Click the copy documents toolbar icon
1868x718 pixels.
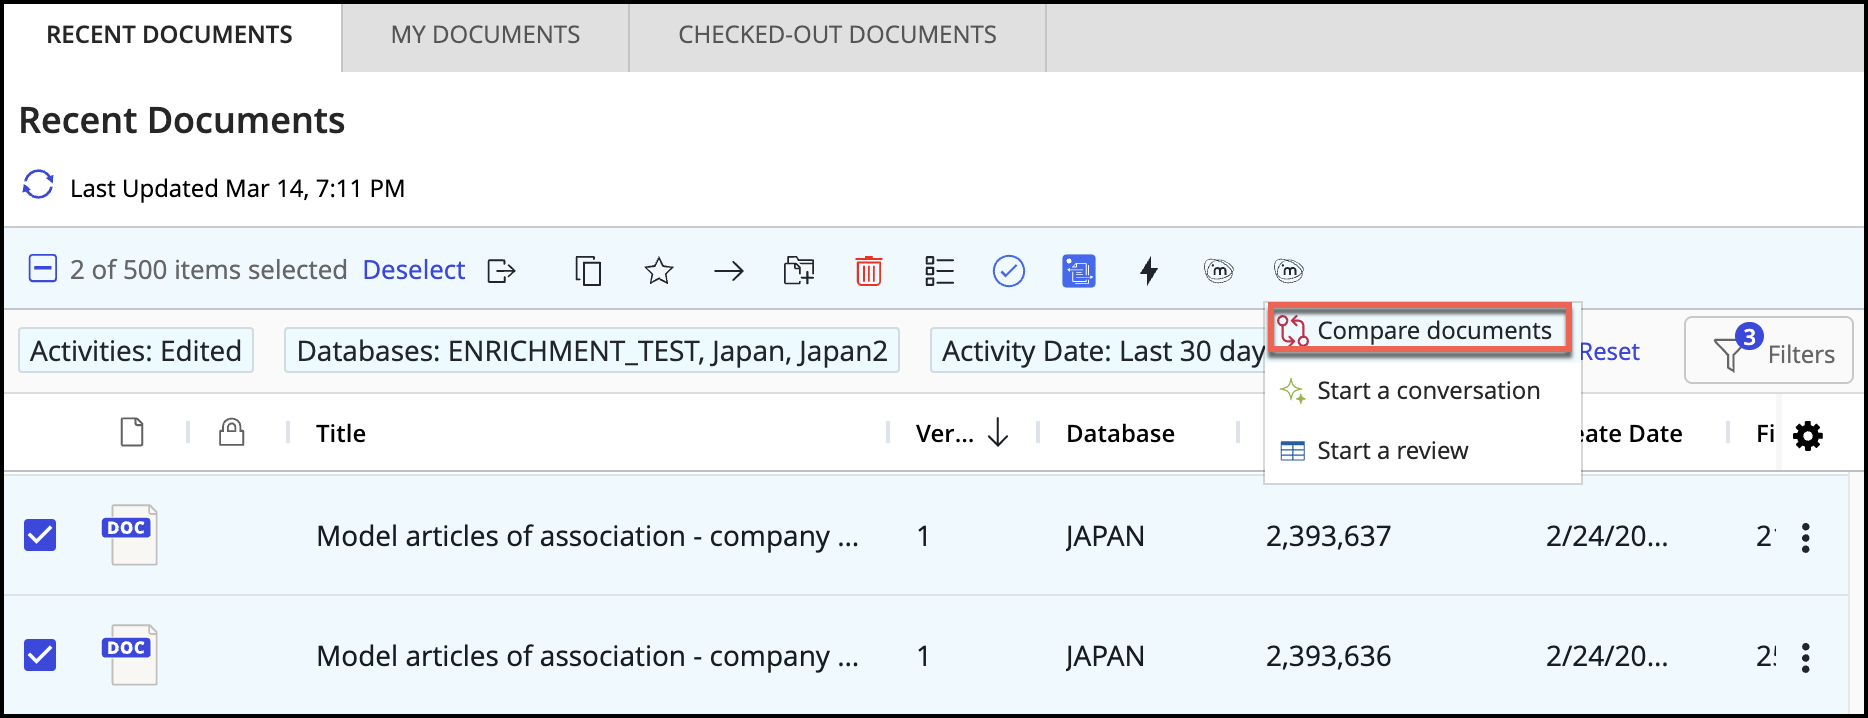pos(588,271)
